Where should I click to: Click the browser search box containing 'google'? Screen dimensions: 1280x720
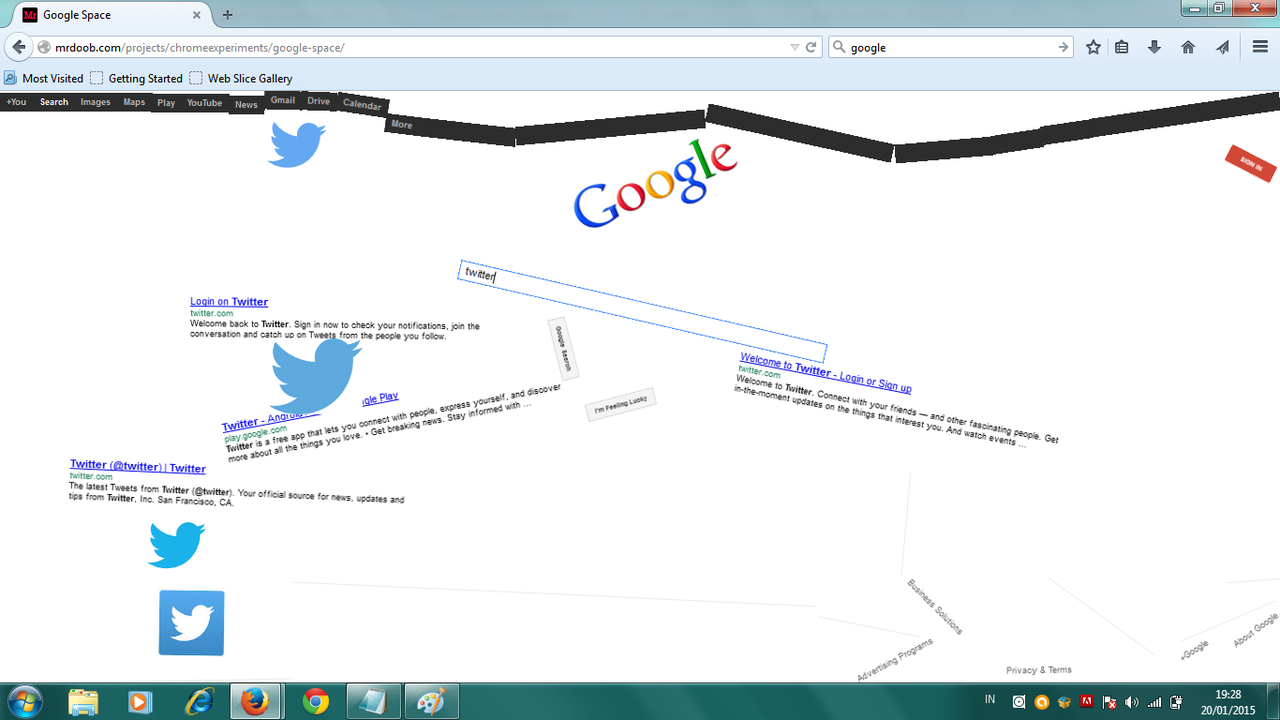point(950,47)
